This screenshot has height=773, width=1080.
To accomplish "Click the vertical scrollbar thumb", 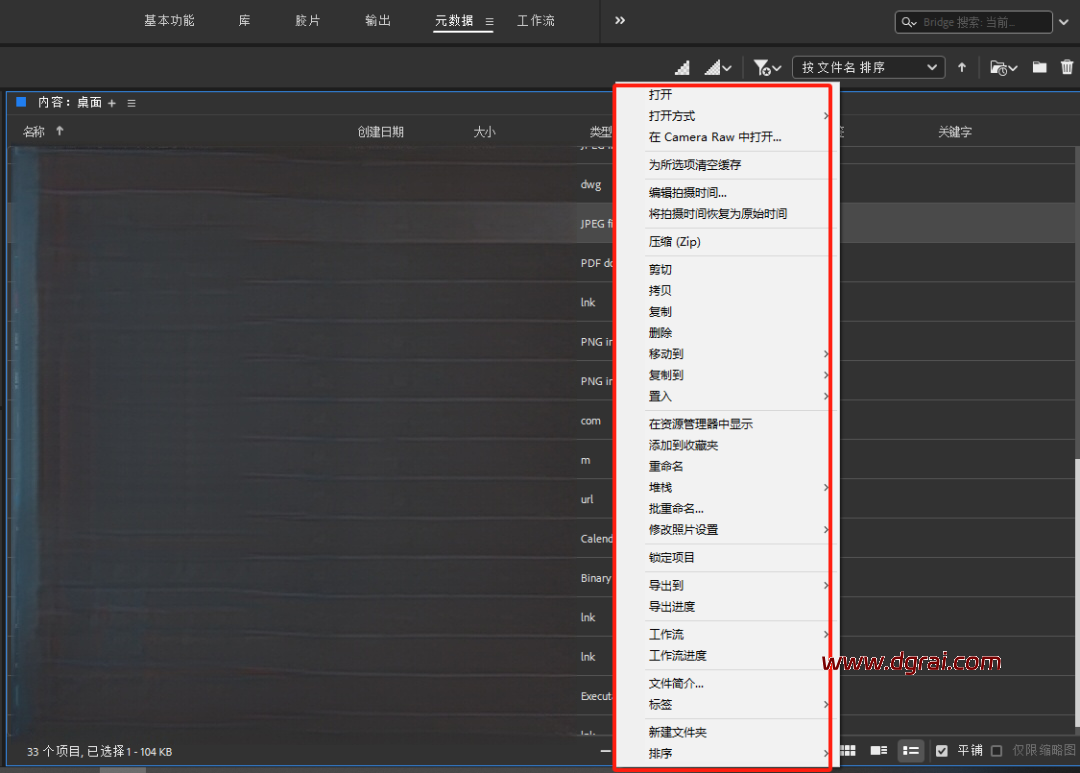I will click(1077, 592).
